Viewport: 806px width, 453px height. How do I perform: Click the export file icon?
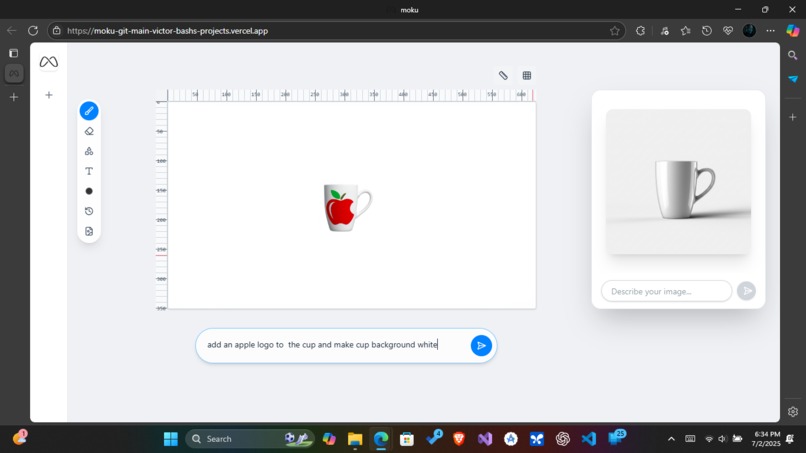coord(89,231)
